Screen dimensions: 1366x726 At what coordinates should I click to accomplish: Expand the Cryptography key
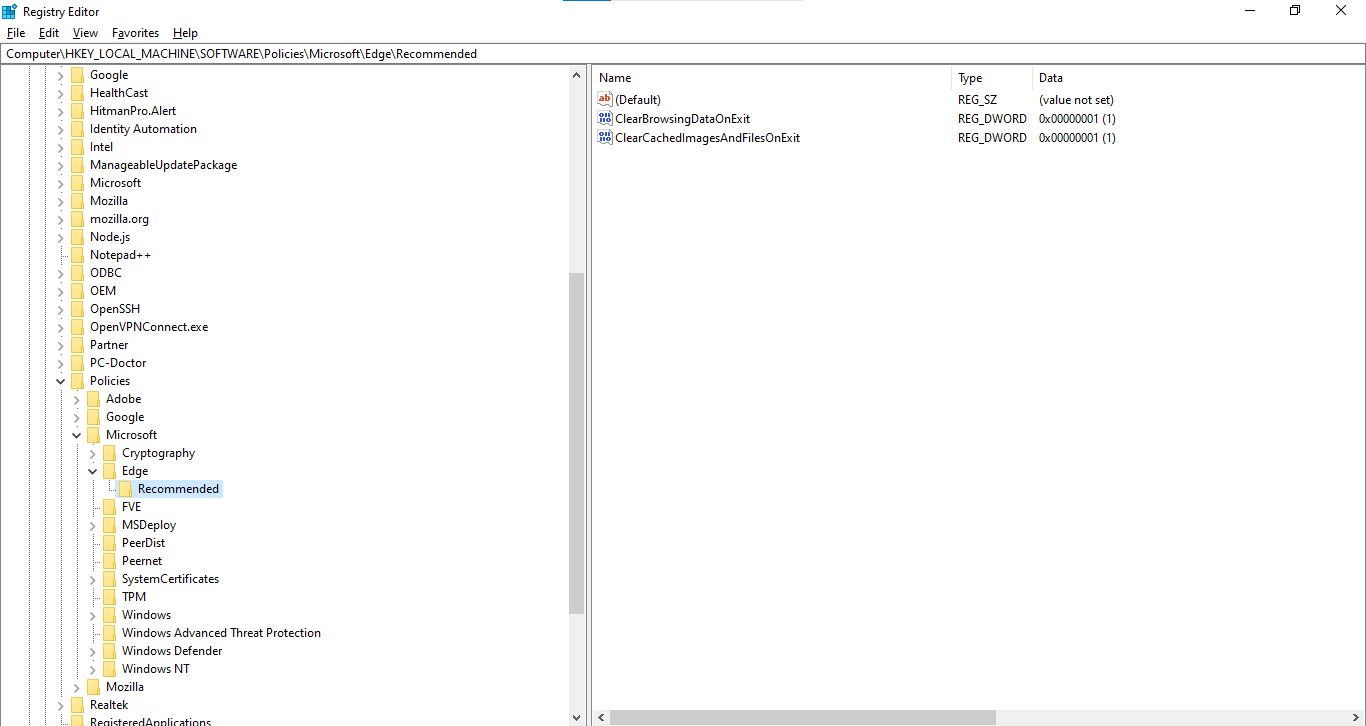93,453
